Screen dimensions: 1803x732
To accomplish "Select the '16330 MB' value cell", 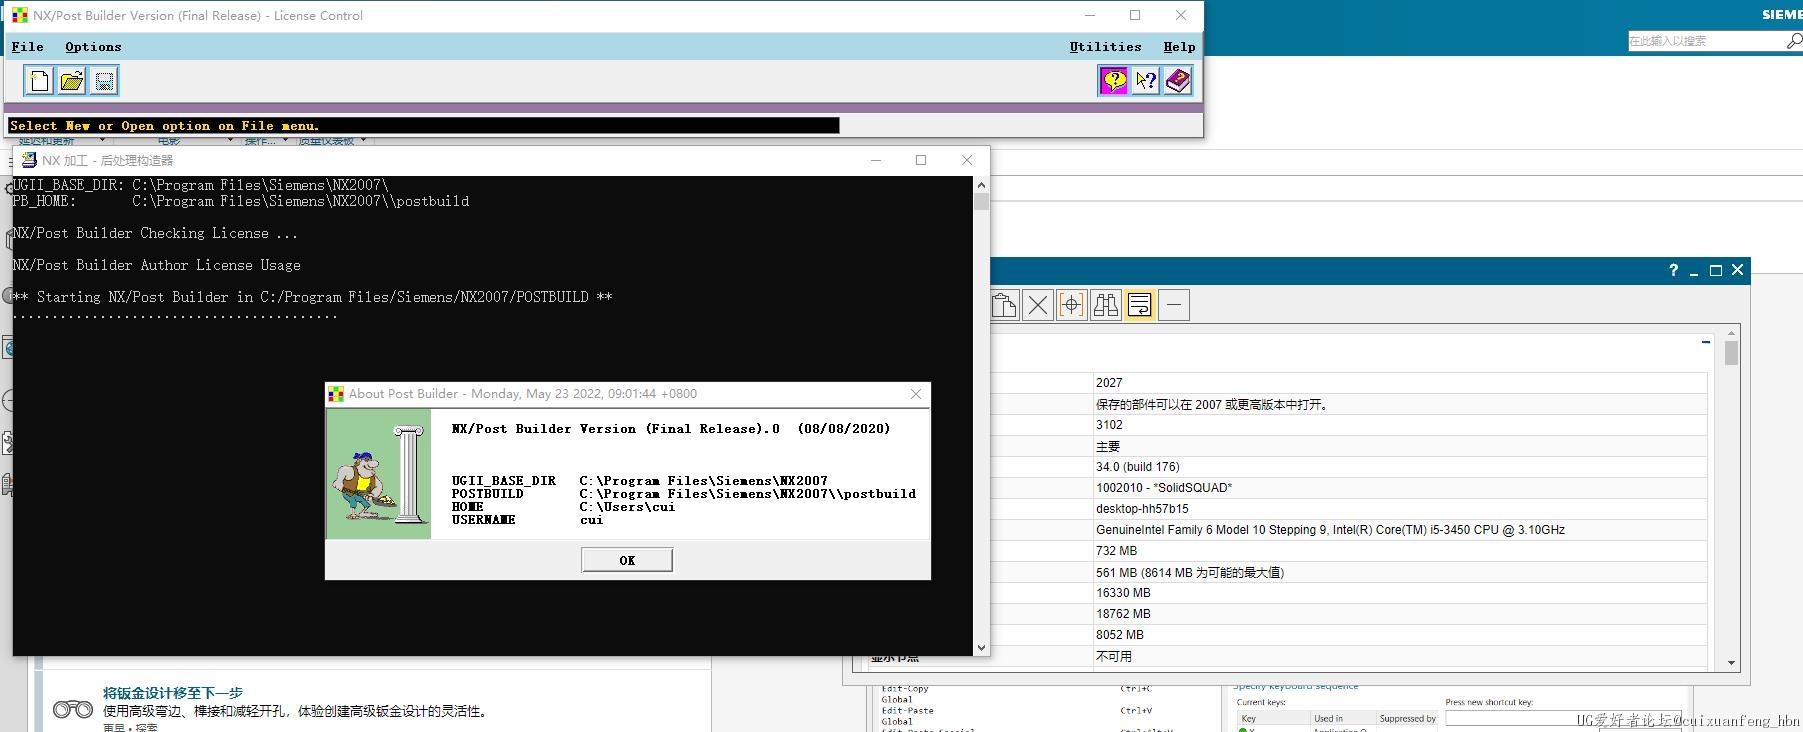I will coord(1400,593).
